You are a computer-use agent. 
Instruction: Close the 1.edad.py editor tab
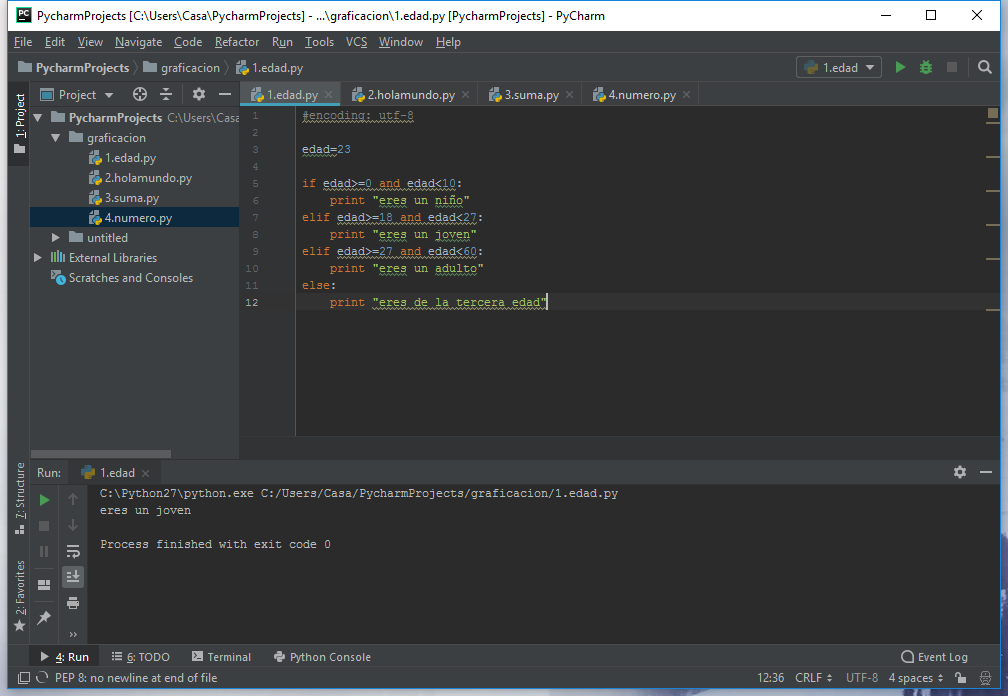(328, 94)
